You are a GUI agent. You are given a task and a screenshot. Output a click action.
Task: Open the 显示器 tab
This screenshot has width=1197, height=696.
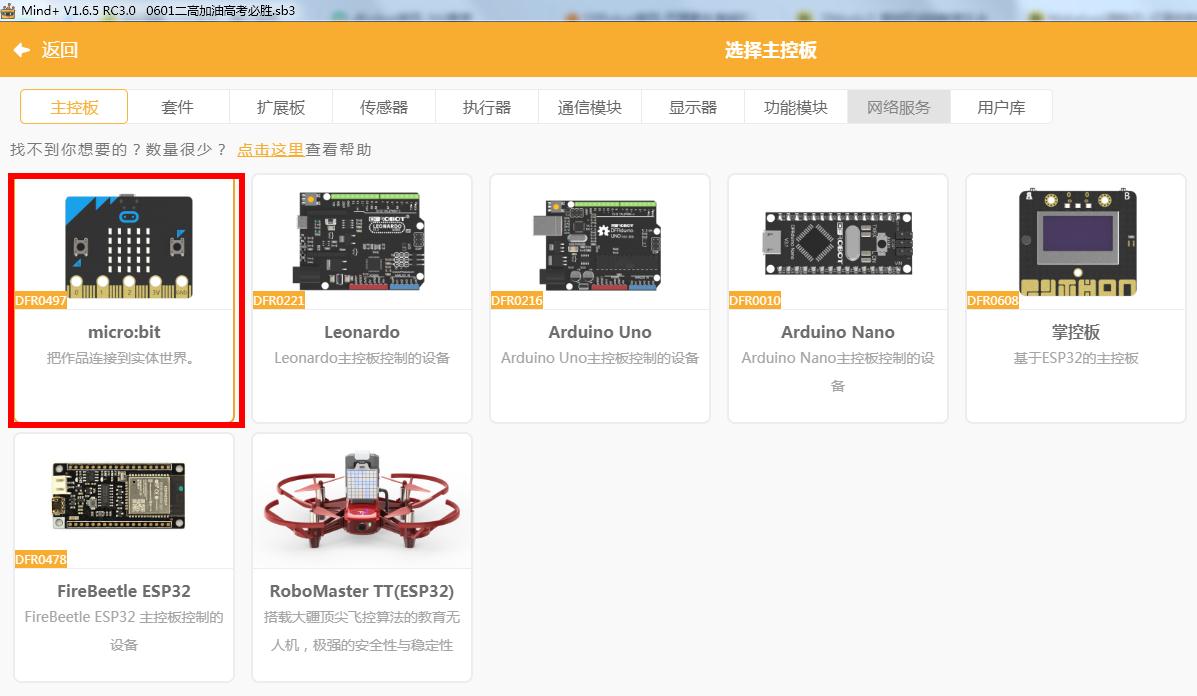(693, 107)
